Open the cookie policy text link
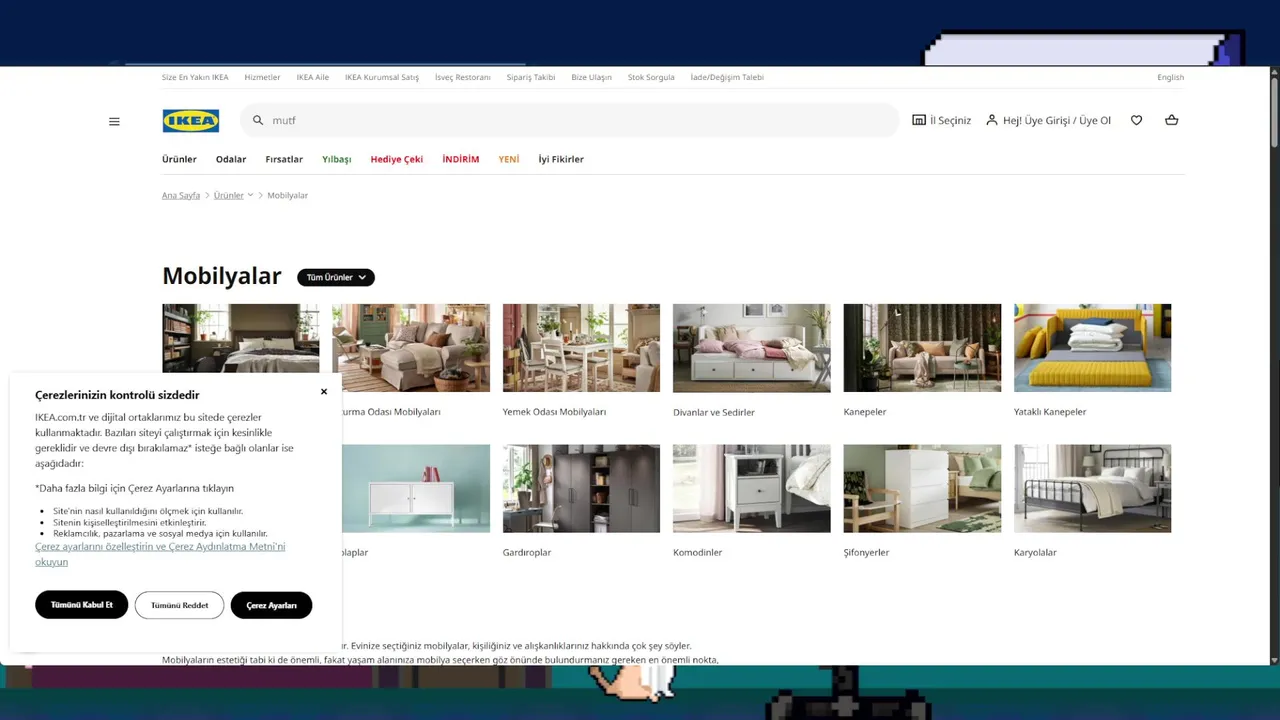 click(x=160, y=554)
